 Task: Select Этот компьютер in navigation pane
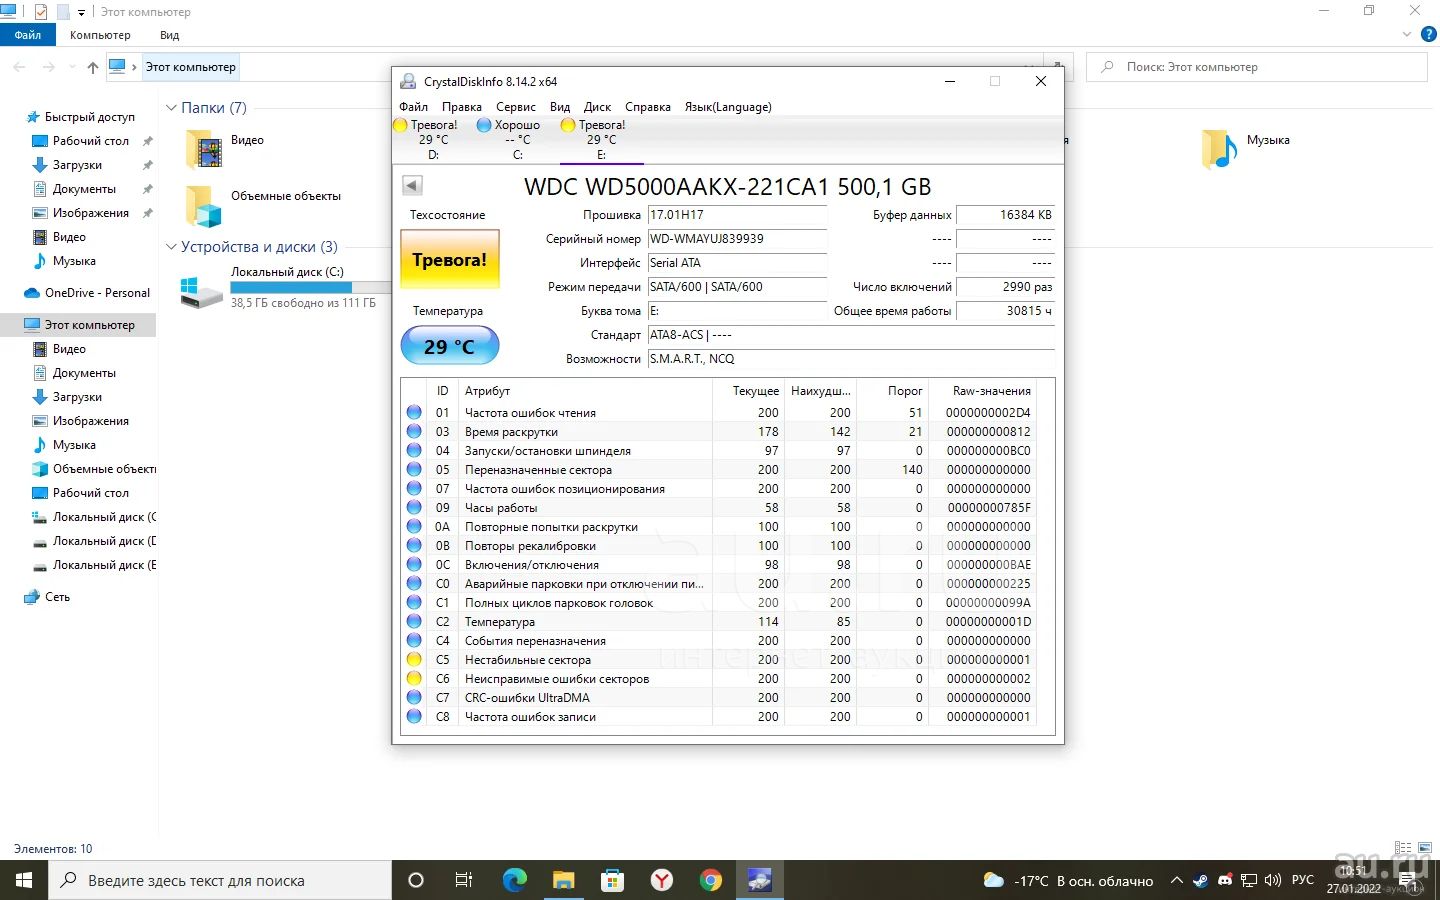tap(79, 325)
